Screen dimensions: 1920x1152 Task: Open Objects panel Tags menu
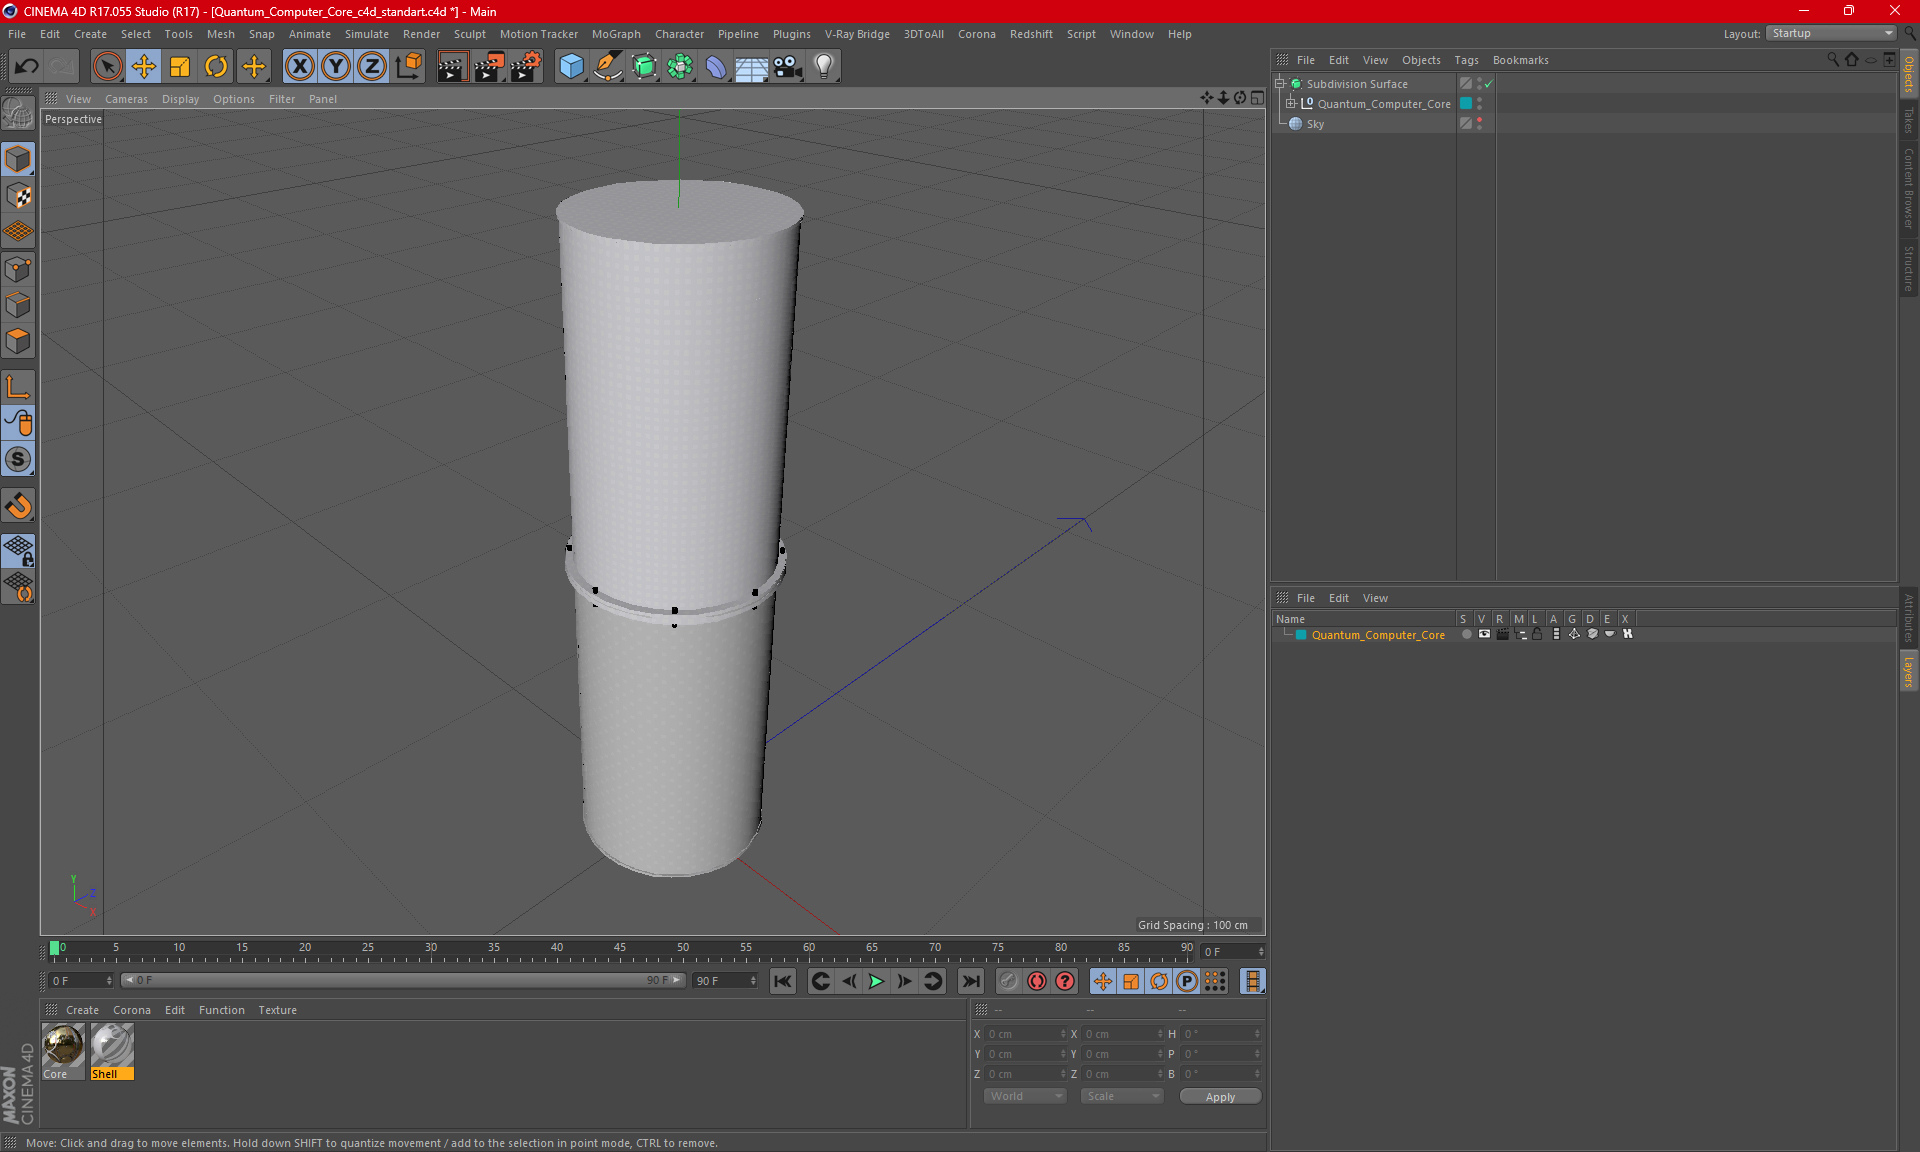[x=1466, y=60]
